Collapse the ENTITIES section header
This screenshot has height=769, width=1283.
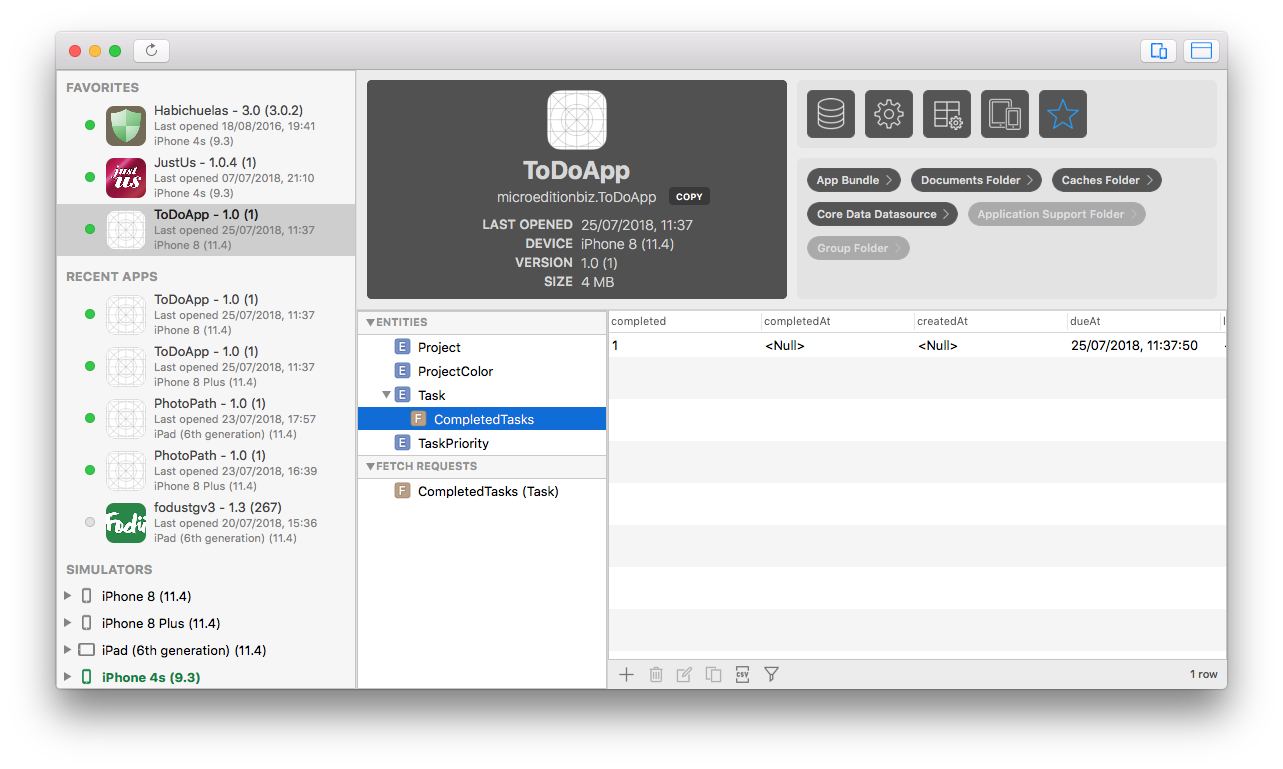[x=371, y=323]
